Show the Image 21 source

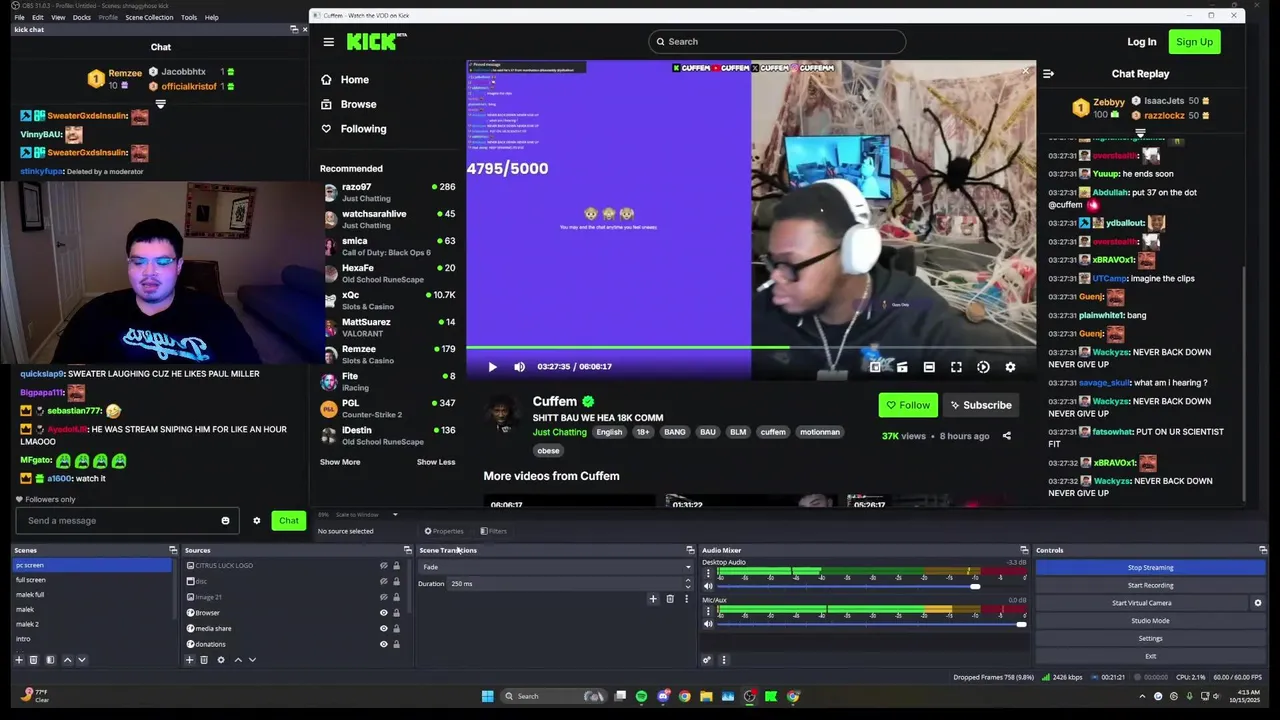383,597
